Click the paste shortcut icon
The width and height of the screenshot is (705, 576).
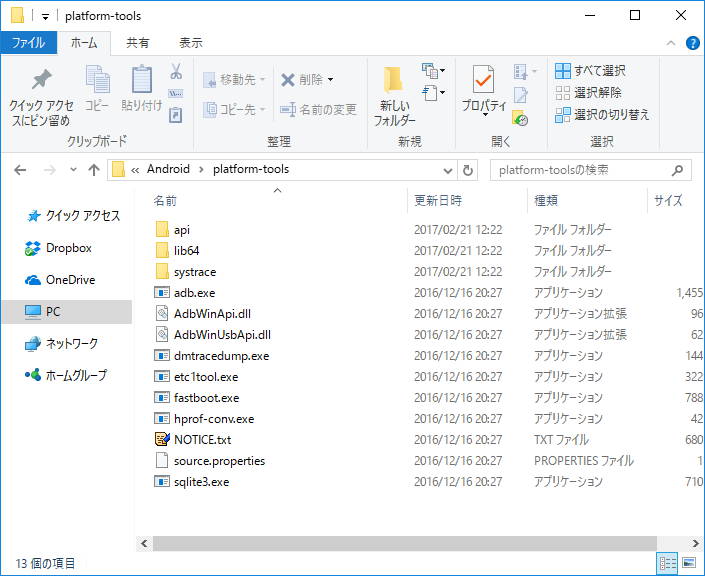click(175, 115)
